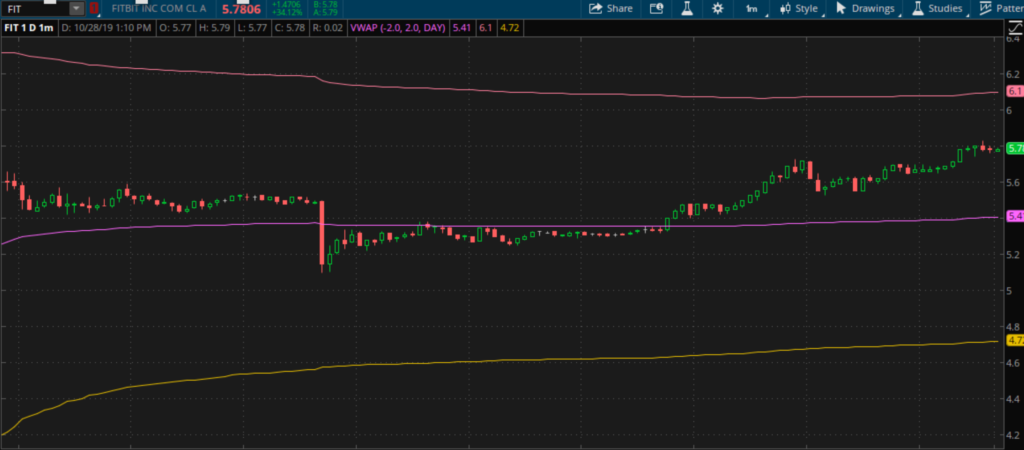Viewport: 1024px width, 450px height.
Task: Click the quick quote card icon
Action: coord(656,8)
